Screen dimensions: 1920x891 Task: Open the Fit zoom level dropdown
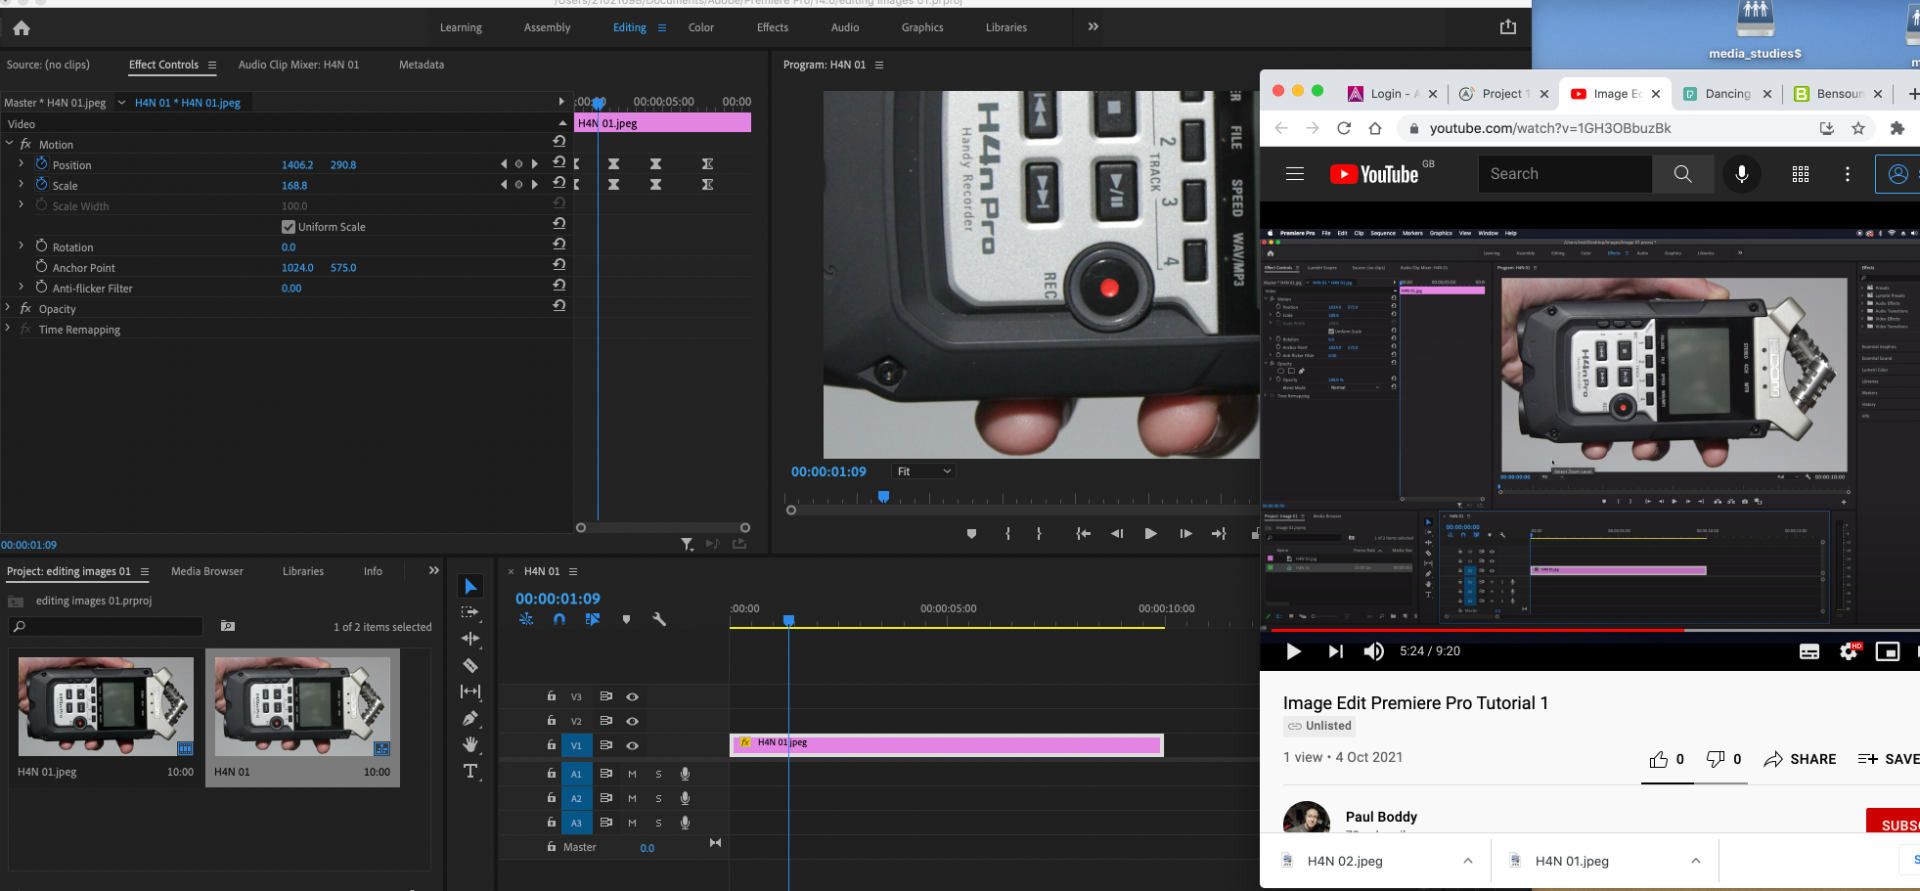coord(923,471)
